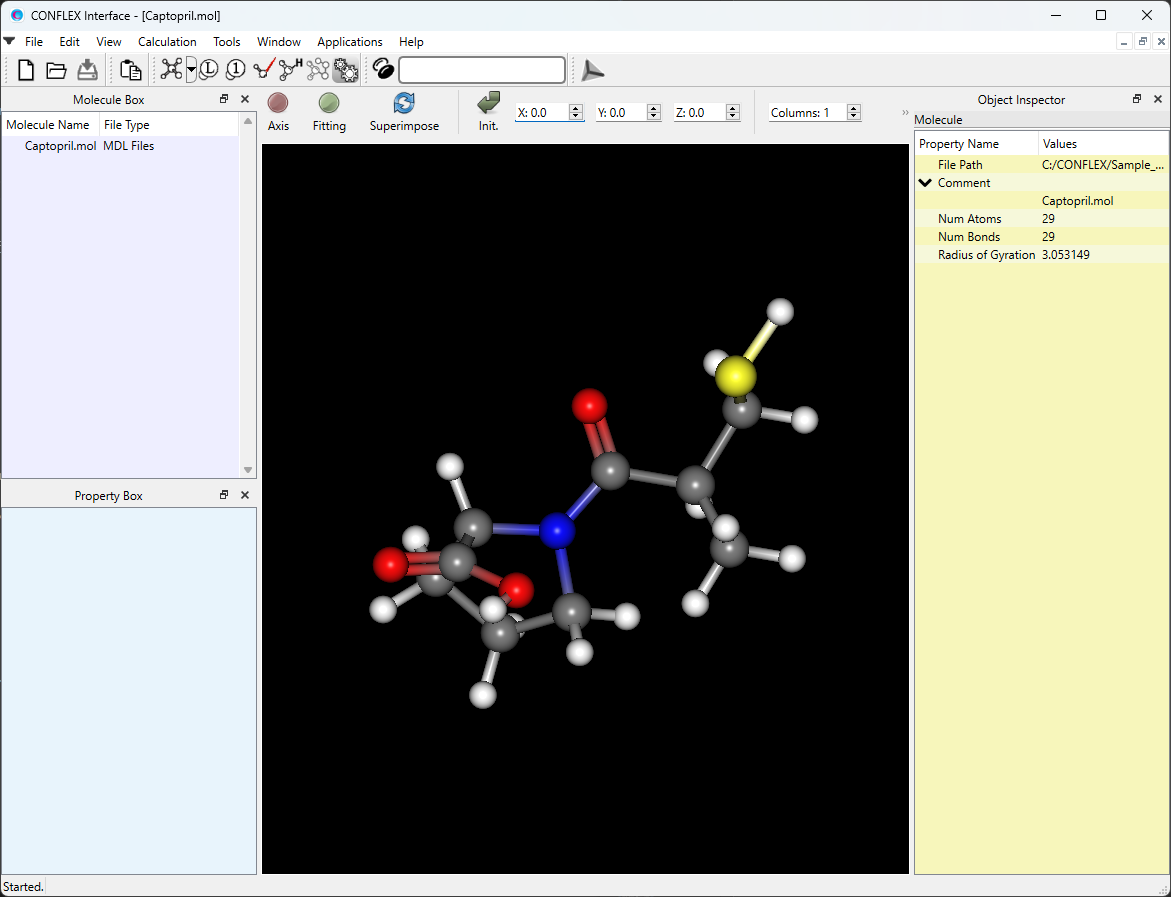Activate Superimpose mode
1171x897 pixels.
click(x=404, y=110)
